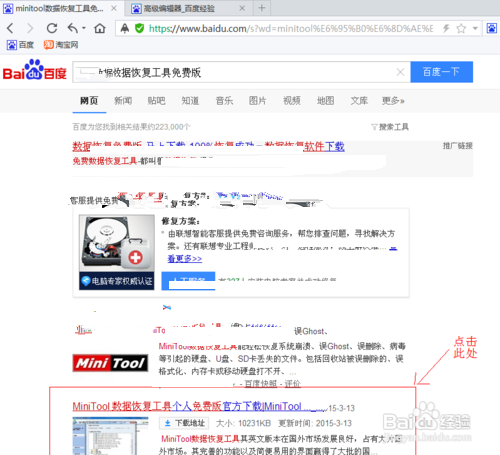
Task: Open the undo history dropdown arrow
Action: pos(84,28)
